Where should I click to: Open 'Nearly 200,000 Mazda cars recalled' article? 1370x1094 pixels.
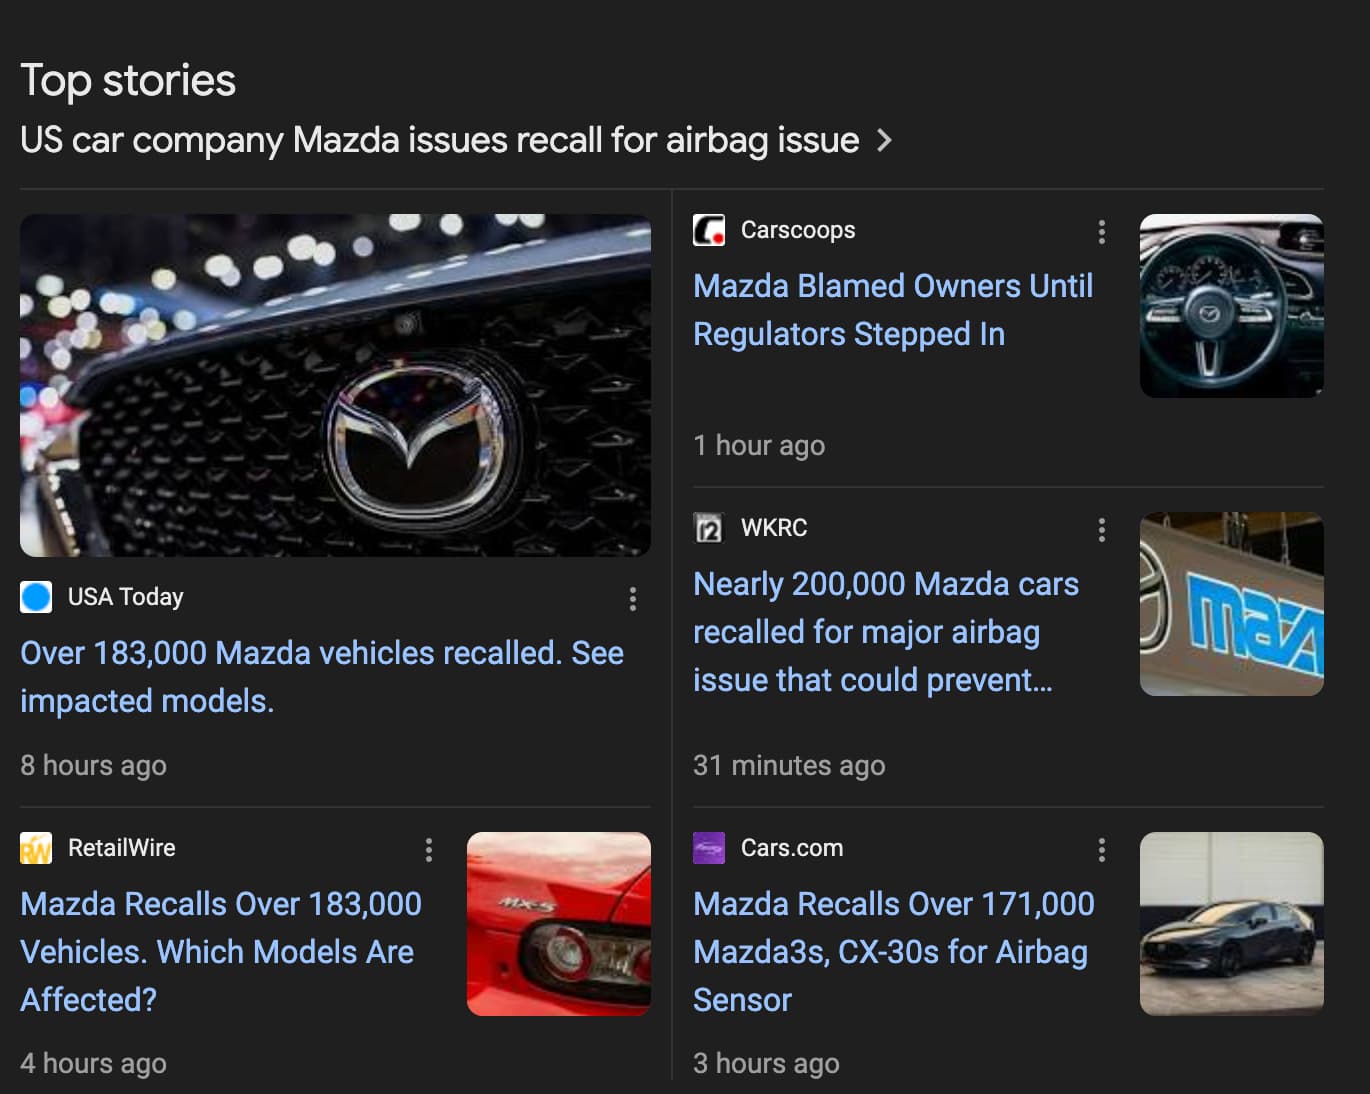886,632
